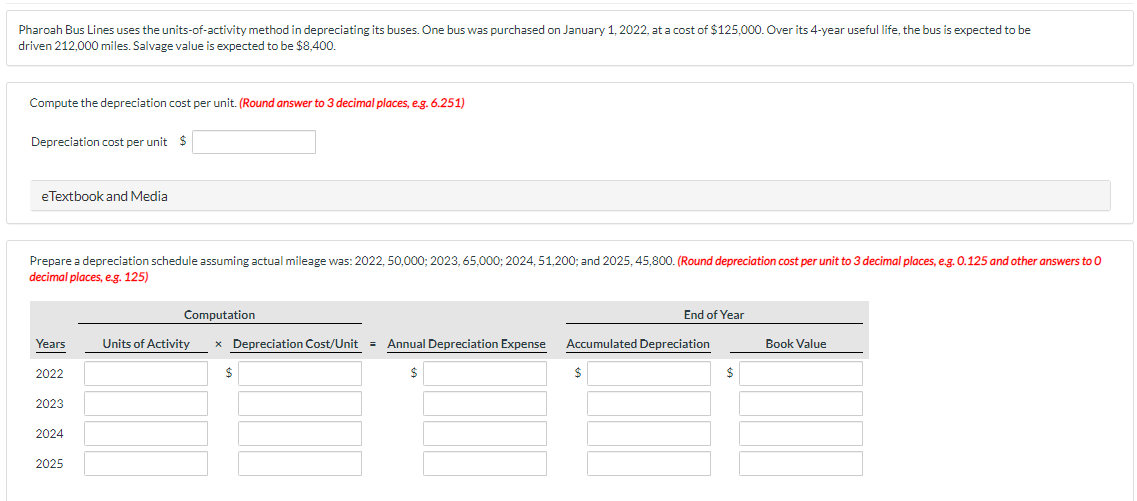1137x501 pixels.
Task: Click 'Round answer to 3 decimal places' hint
Action: click(352, 103)
